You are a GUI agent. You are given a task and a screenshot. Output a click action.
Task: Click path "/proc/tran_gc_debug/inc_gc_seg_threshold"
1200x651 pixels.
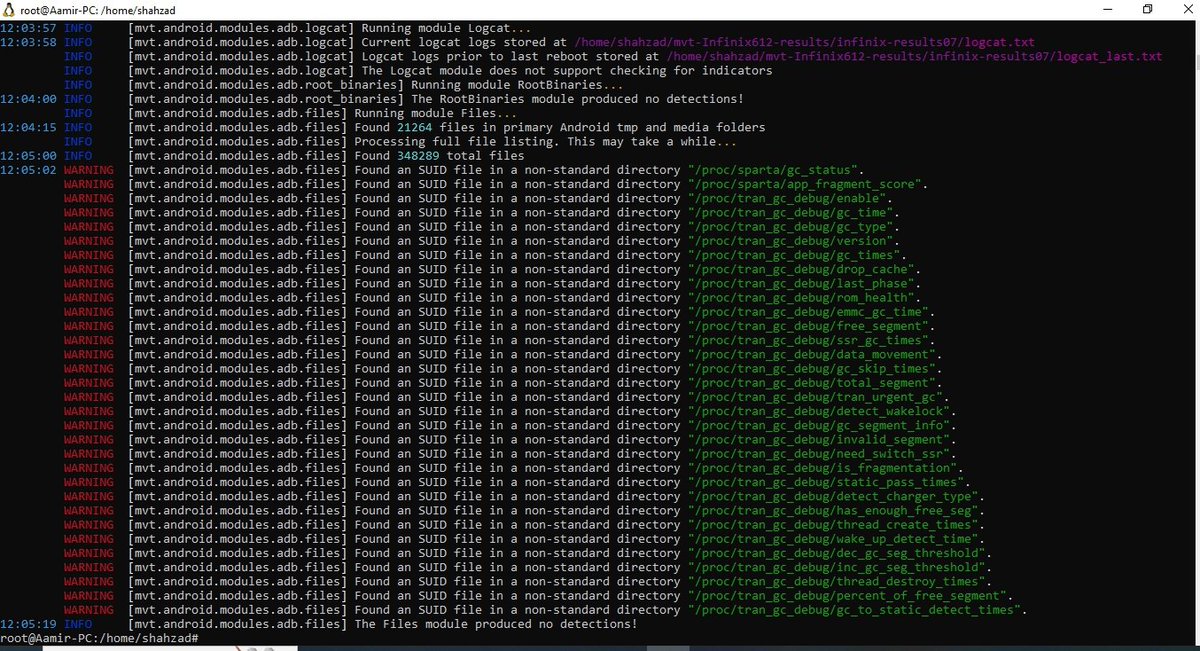pos(839,567)
